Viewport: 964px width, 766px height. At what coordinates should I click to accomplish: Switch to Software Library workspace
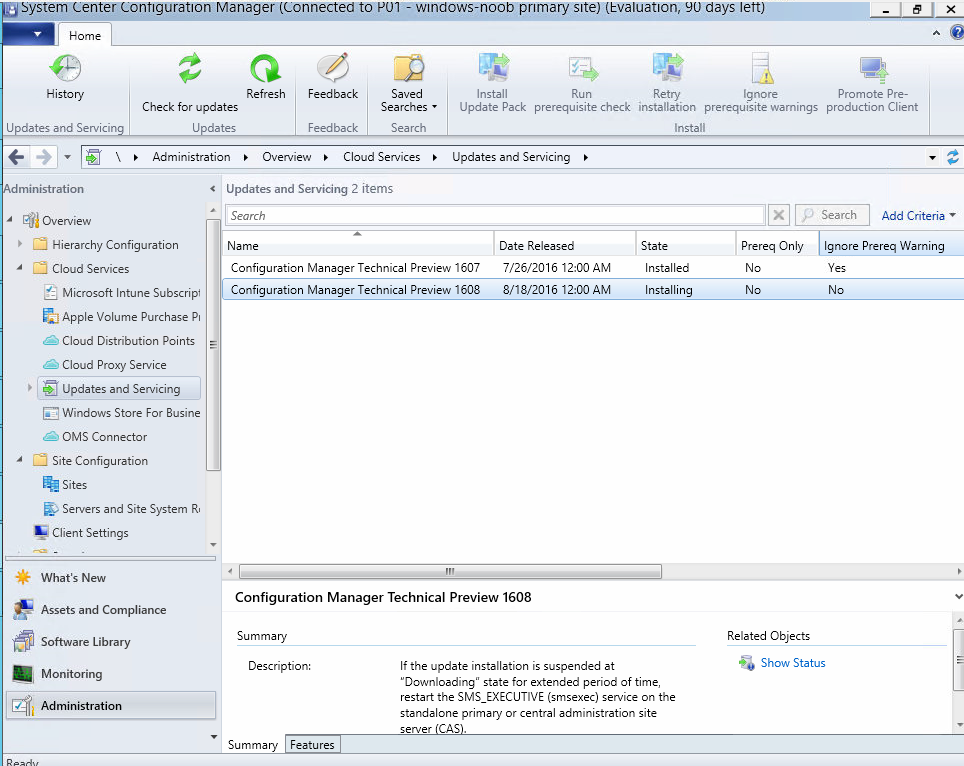tap(111, 642)
